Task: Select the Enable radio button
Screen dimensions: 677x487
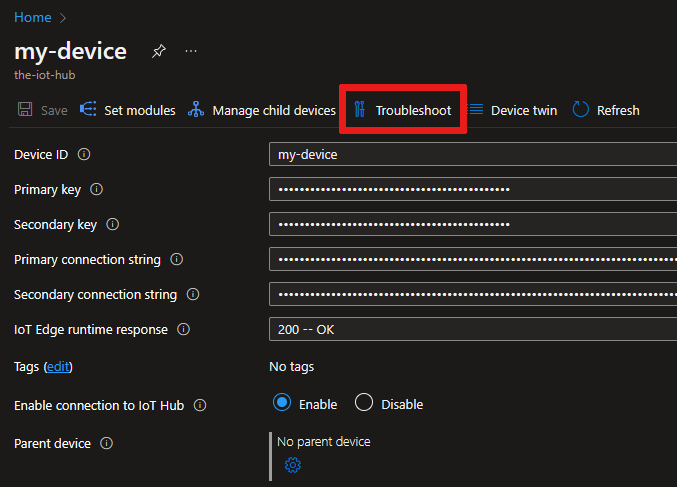Action: pos(282,404)
